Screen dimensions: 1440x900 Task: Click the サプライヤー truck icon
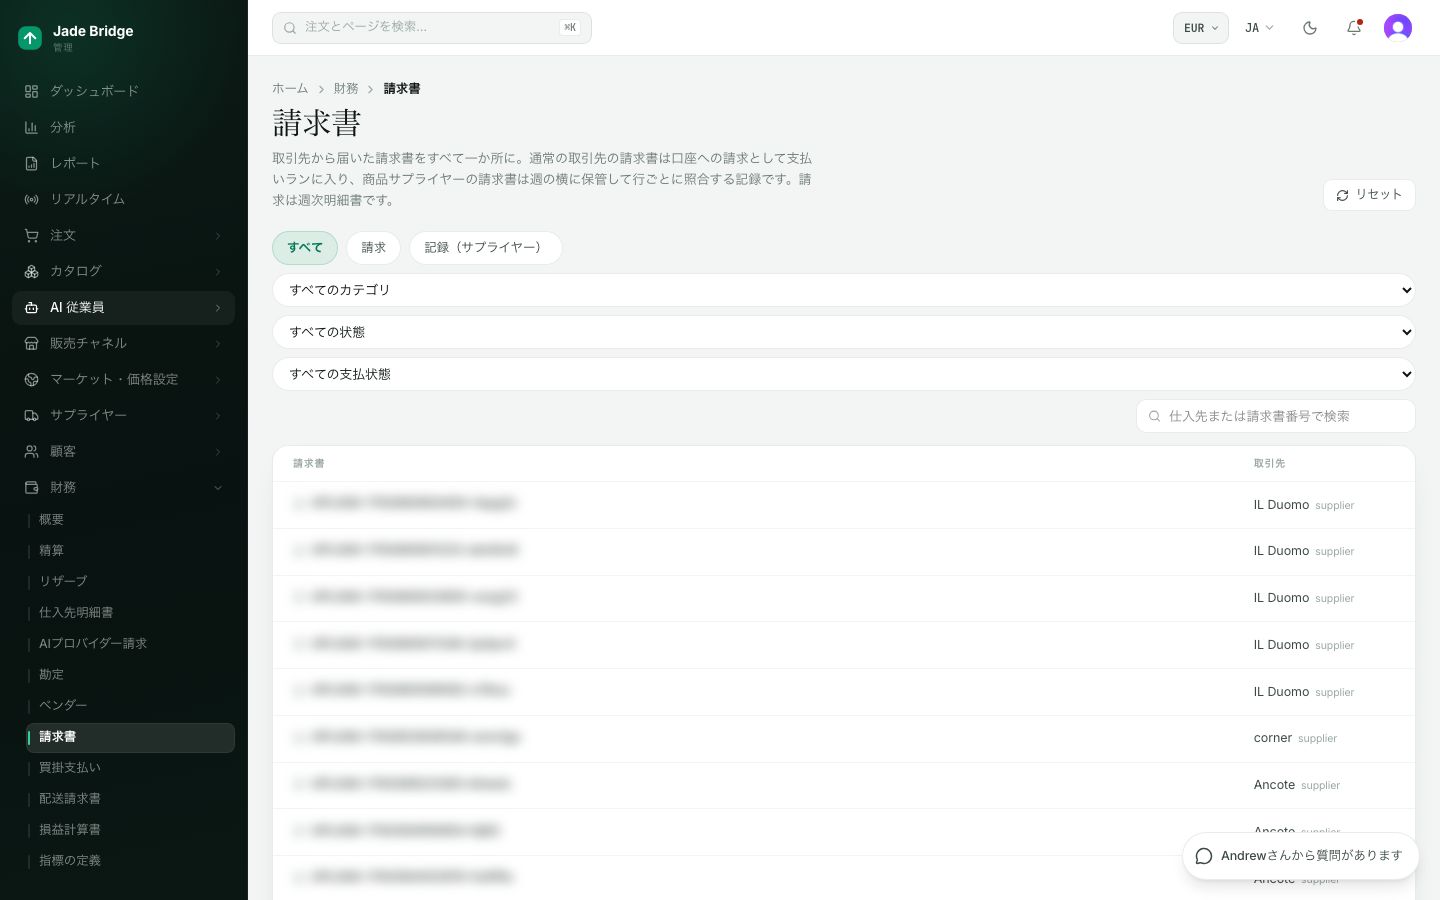pos(31,415)
